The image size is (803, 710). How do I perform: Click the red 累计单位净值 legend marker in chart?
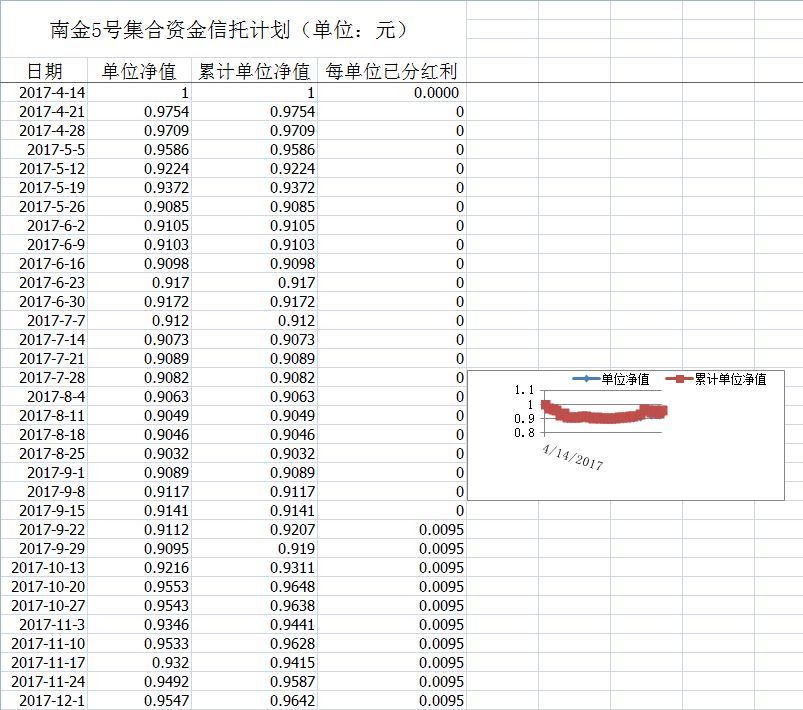679,379
